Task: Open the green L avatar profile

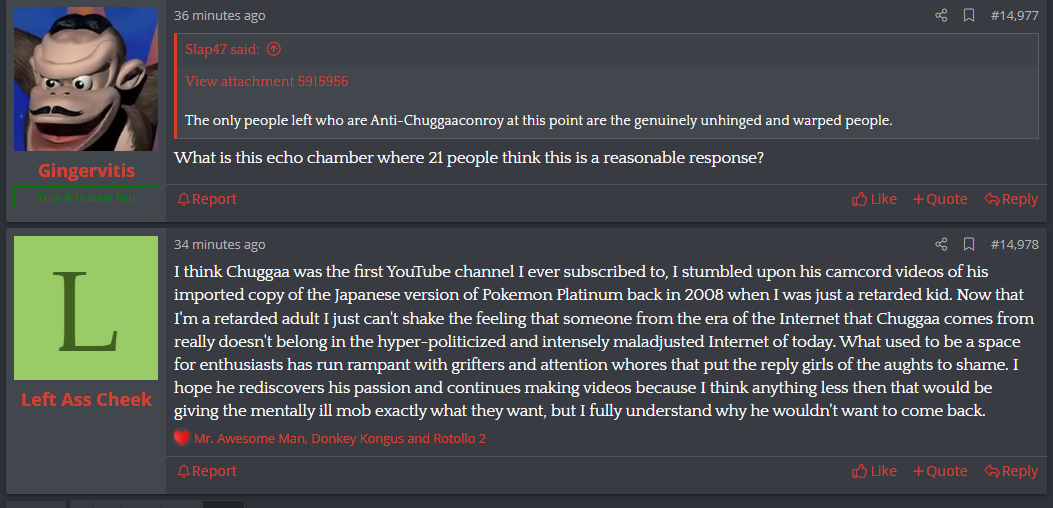Action: pos(86,308)
